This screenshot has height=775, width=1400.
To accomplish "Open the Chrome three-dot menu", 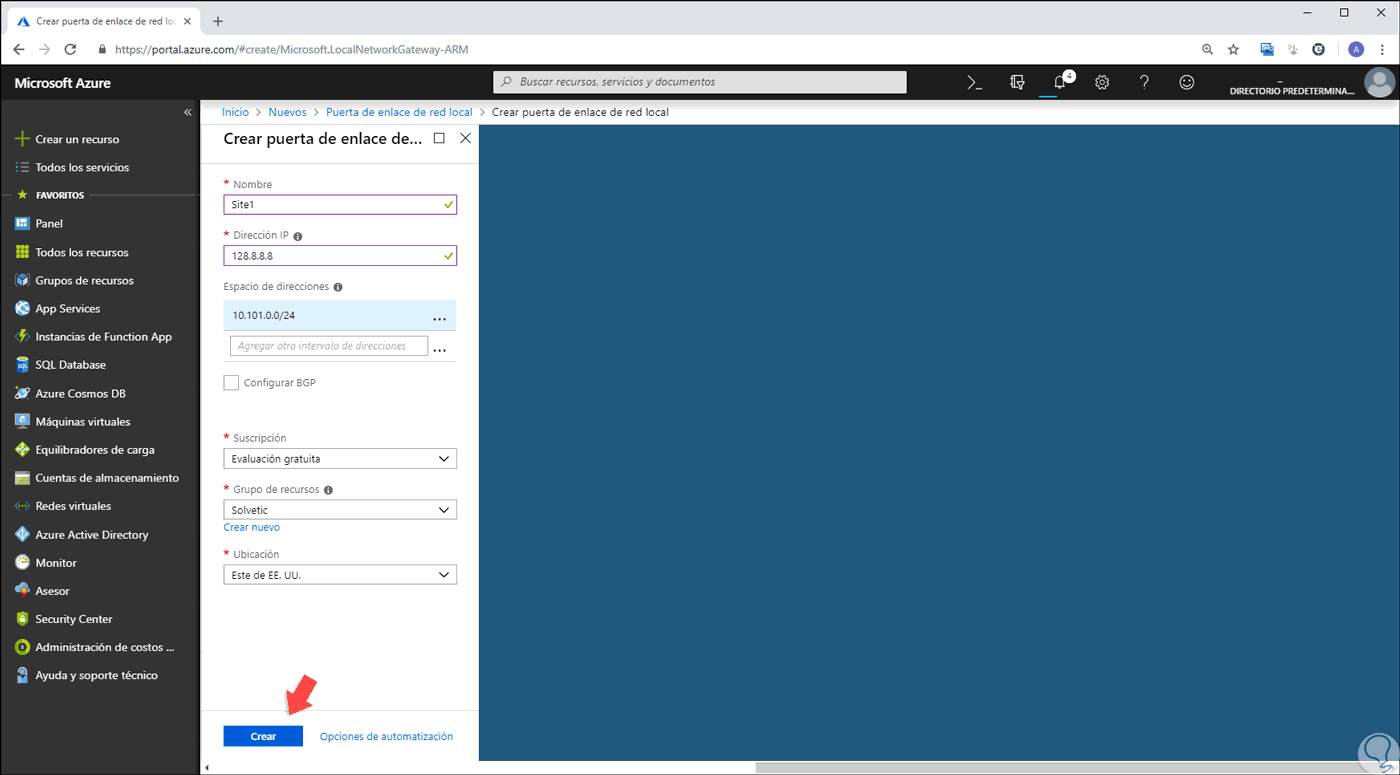I will [1383, 49].
